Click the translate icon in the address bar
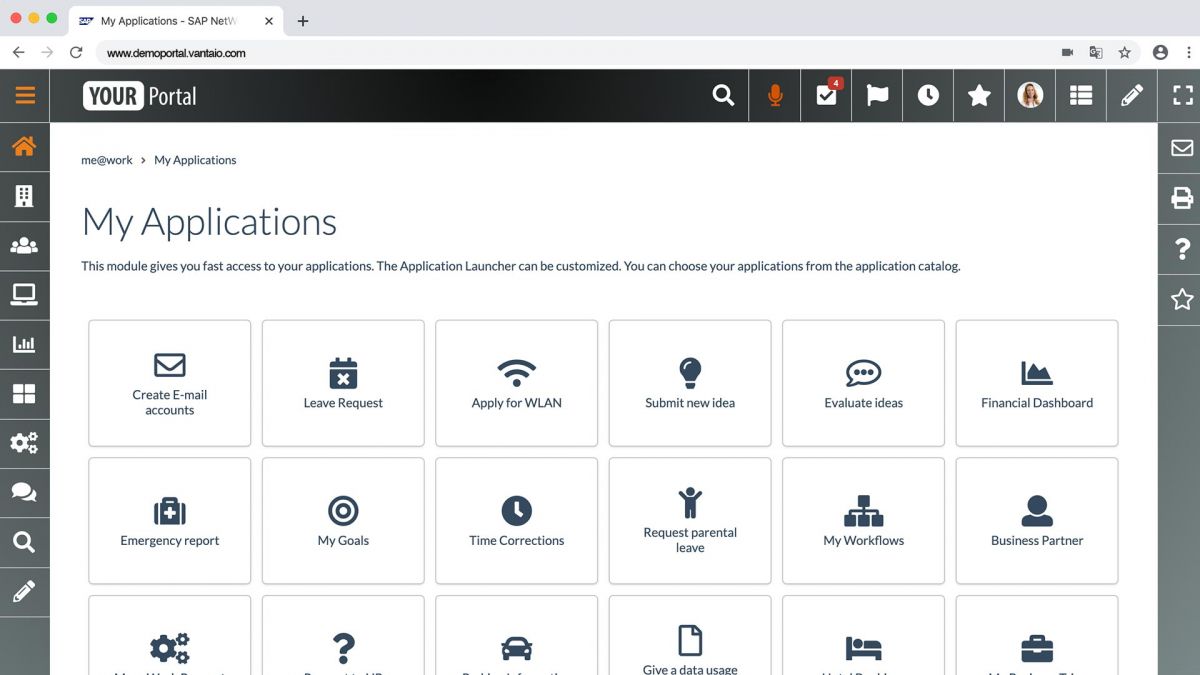 tap(1096, 52)
